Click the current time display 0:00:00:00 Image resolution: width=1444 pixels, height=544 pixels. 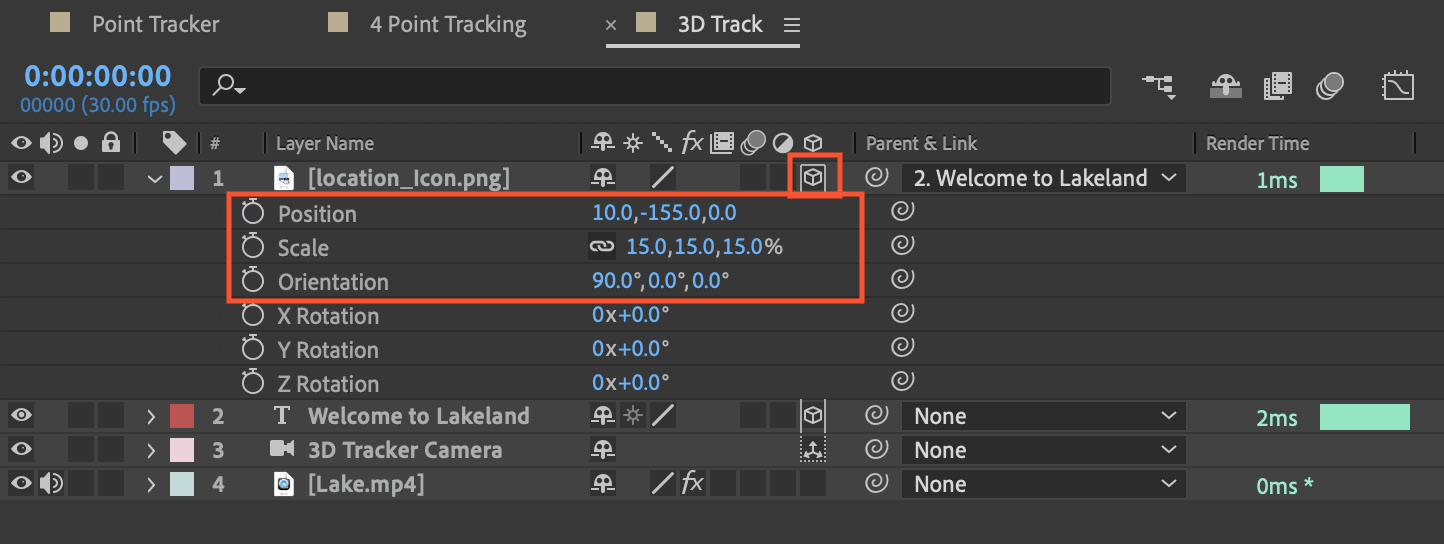point(98,77)
